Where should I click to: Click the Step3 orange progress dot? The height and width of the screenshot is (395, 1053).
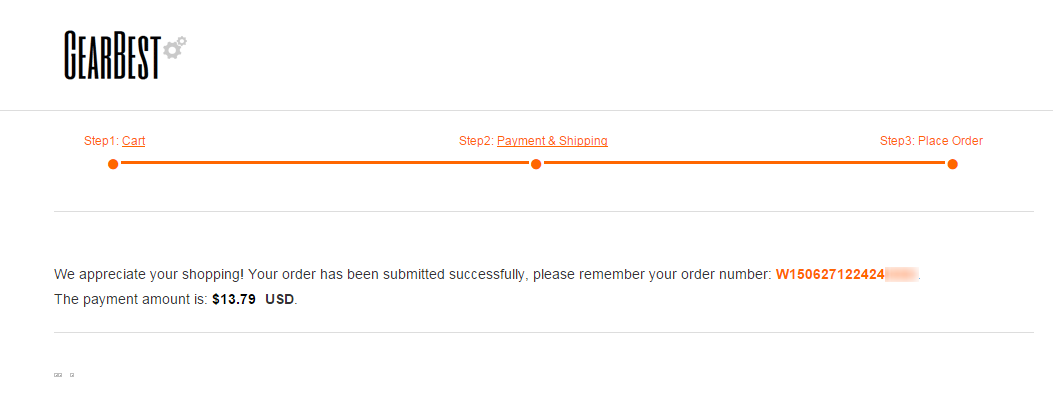coord(952,164)
